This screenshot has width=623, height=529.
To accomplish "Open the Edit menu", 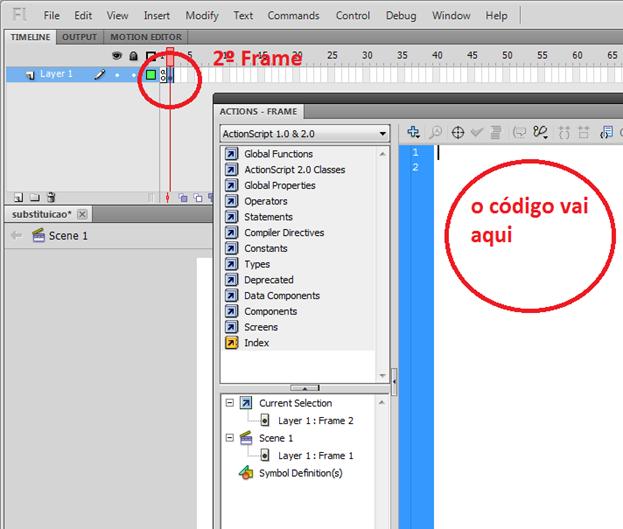I will click(83, 16).
